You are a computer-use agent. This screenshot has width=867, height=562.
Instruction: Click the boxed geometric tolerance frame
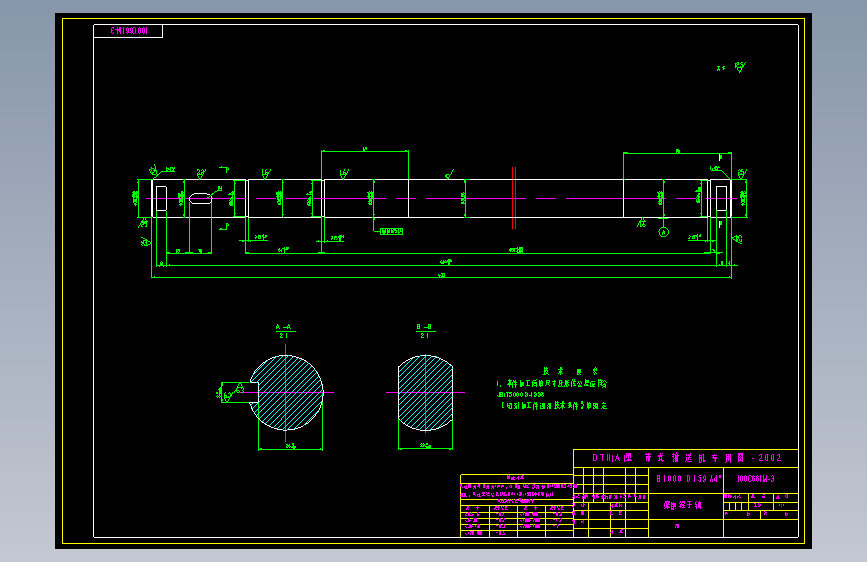[x=391, y=231]
